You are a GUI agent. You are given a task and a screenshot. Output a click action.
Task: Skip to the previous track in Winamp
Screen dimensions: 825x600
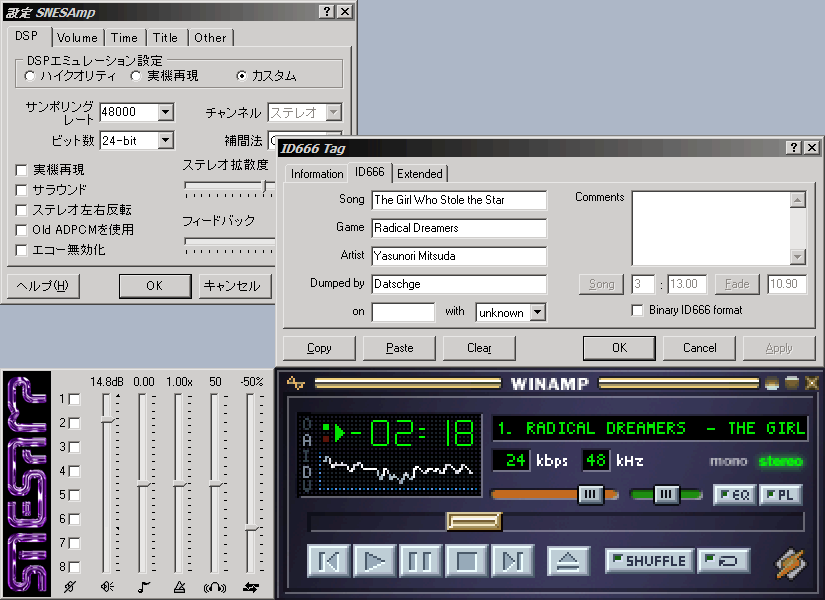click(x=328, y=561)
